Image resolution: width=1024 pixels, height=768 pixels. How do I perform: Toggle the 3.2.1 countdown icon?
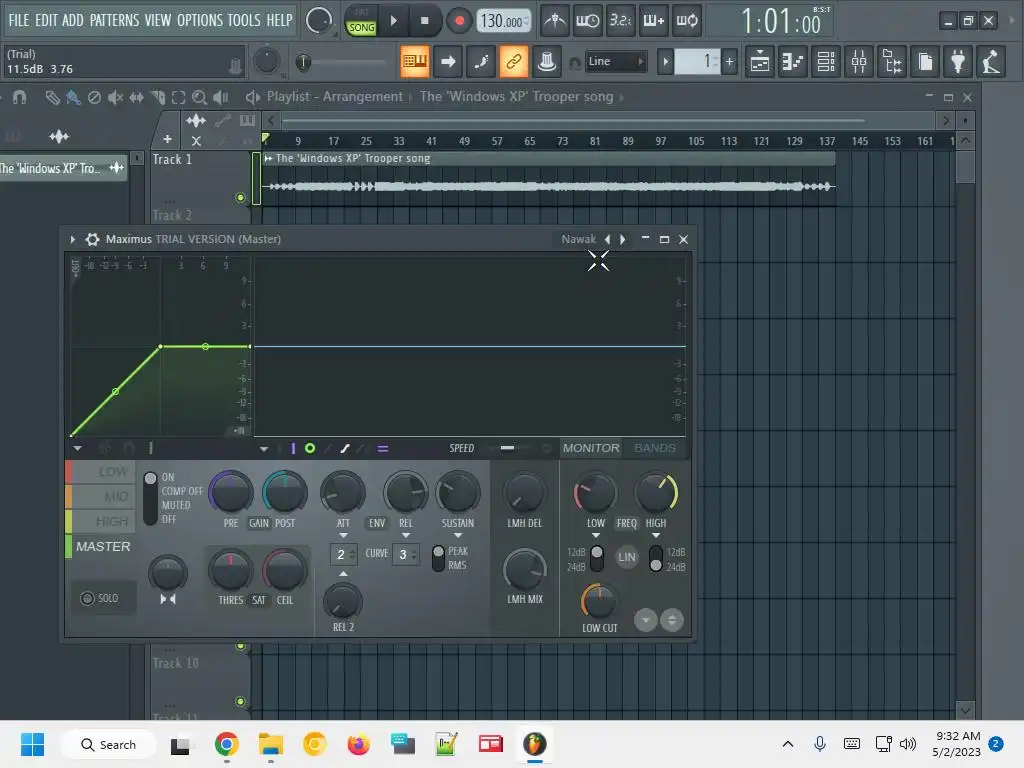[x=620, y=21]
